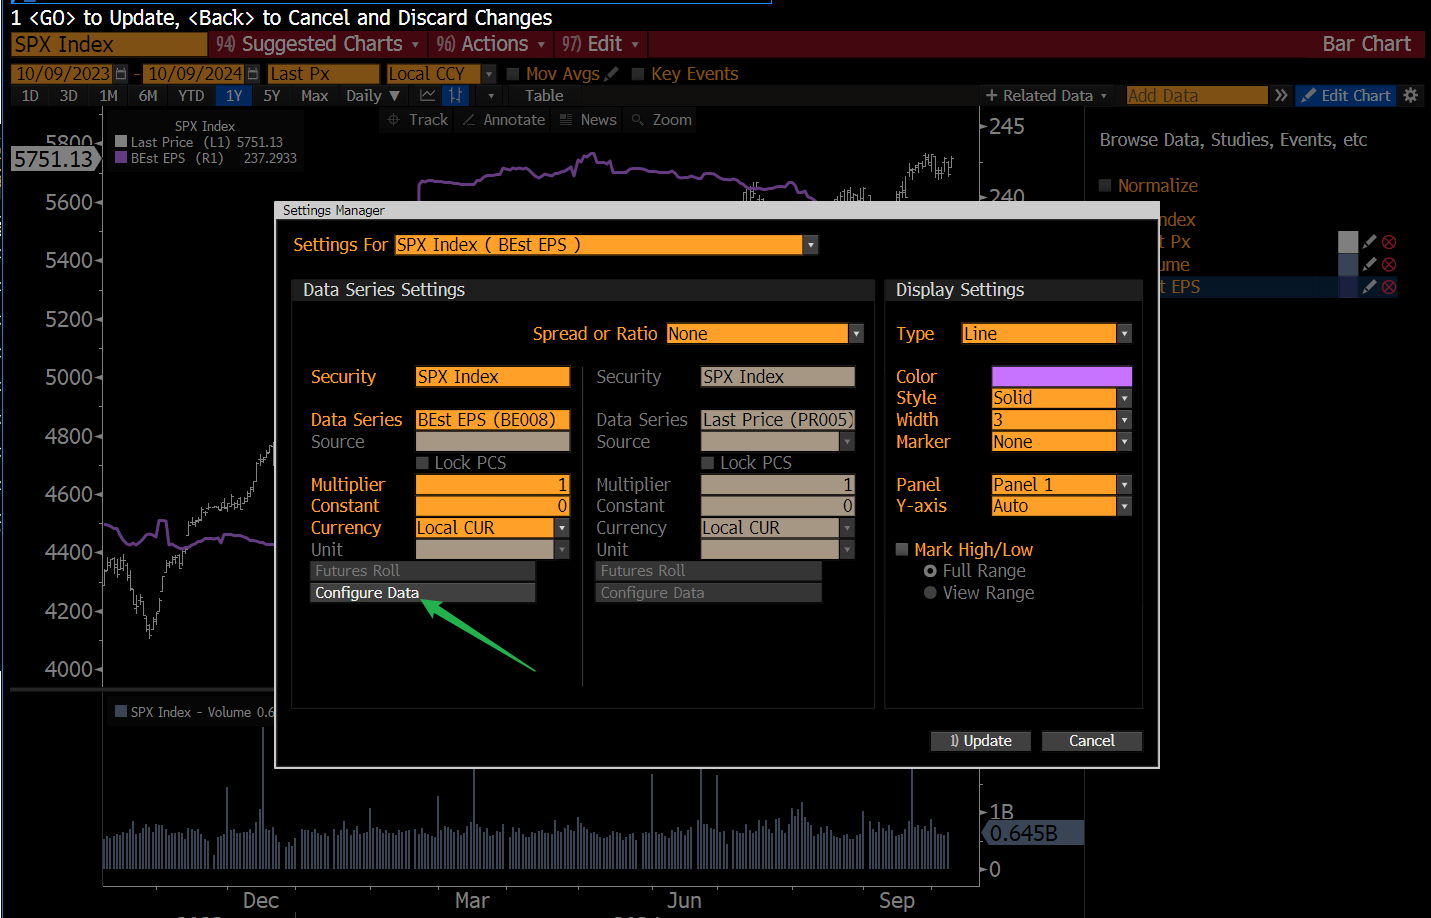This screenshot has height=918, width=1431.
Task: Check Lock PCS for BEst EPS series
Action: point(424,462)
